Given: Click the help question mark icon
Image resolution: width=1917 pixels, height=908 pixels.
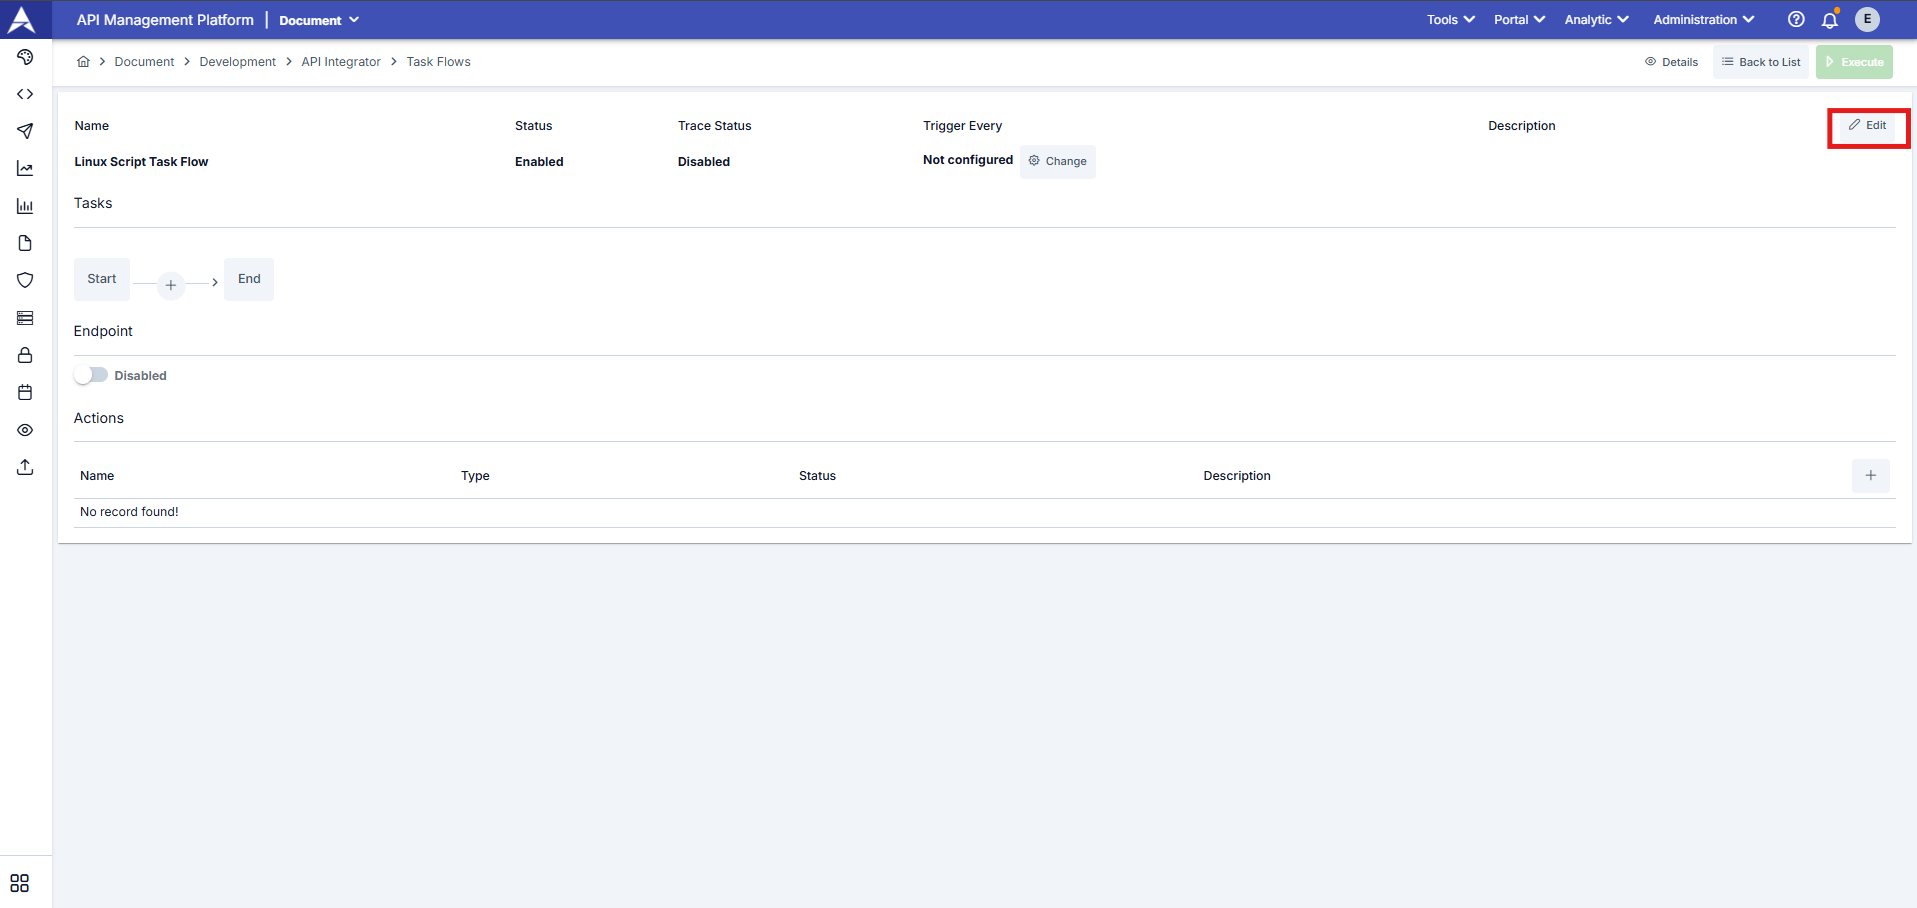Looking at the screenshot, I should [1796, 20].
